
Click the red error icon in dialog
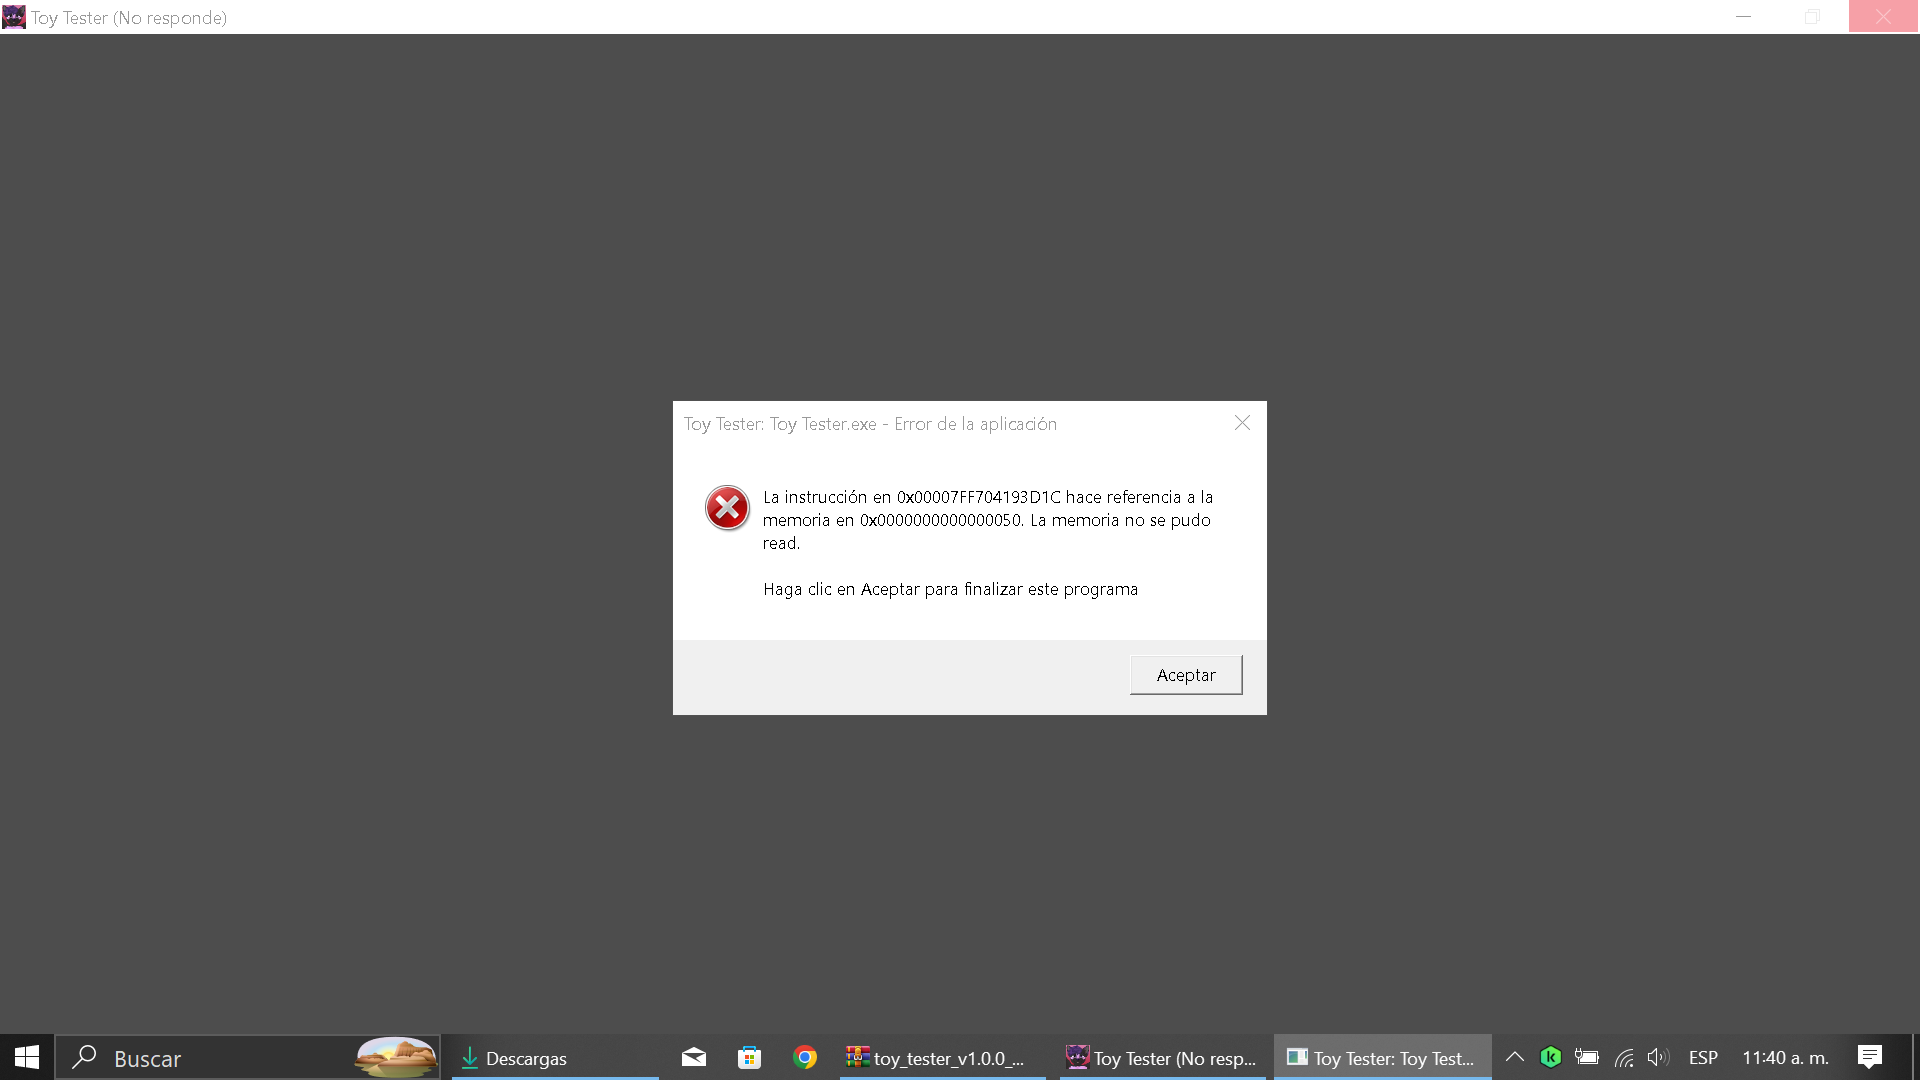(x=727, y=508)
